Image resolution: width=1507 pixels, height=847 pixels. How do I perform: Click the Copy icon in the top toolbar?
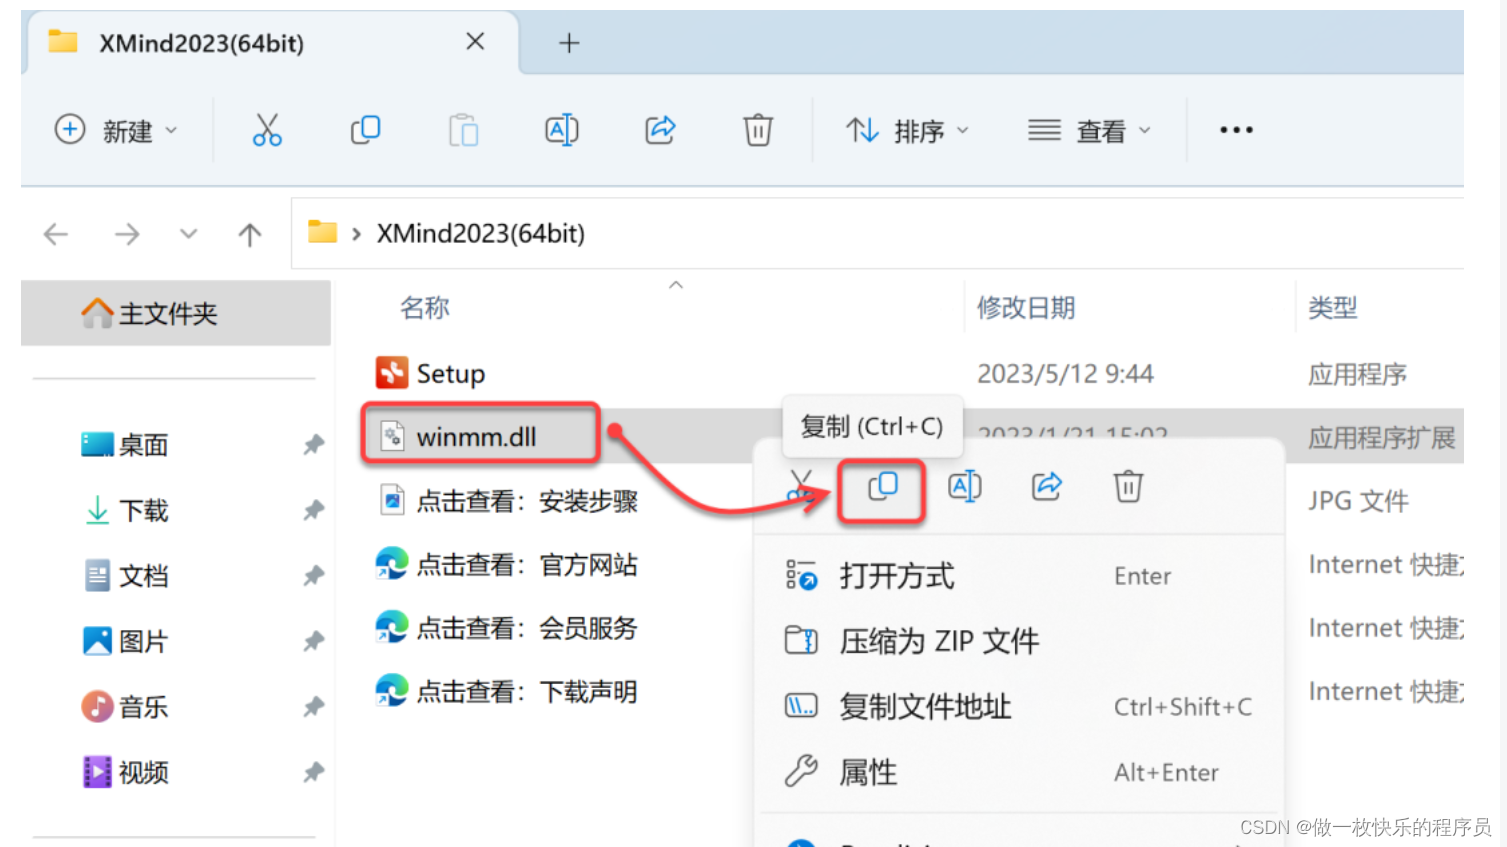[365, 130]
